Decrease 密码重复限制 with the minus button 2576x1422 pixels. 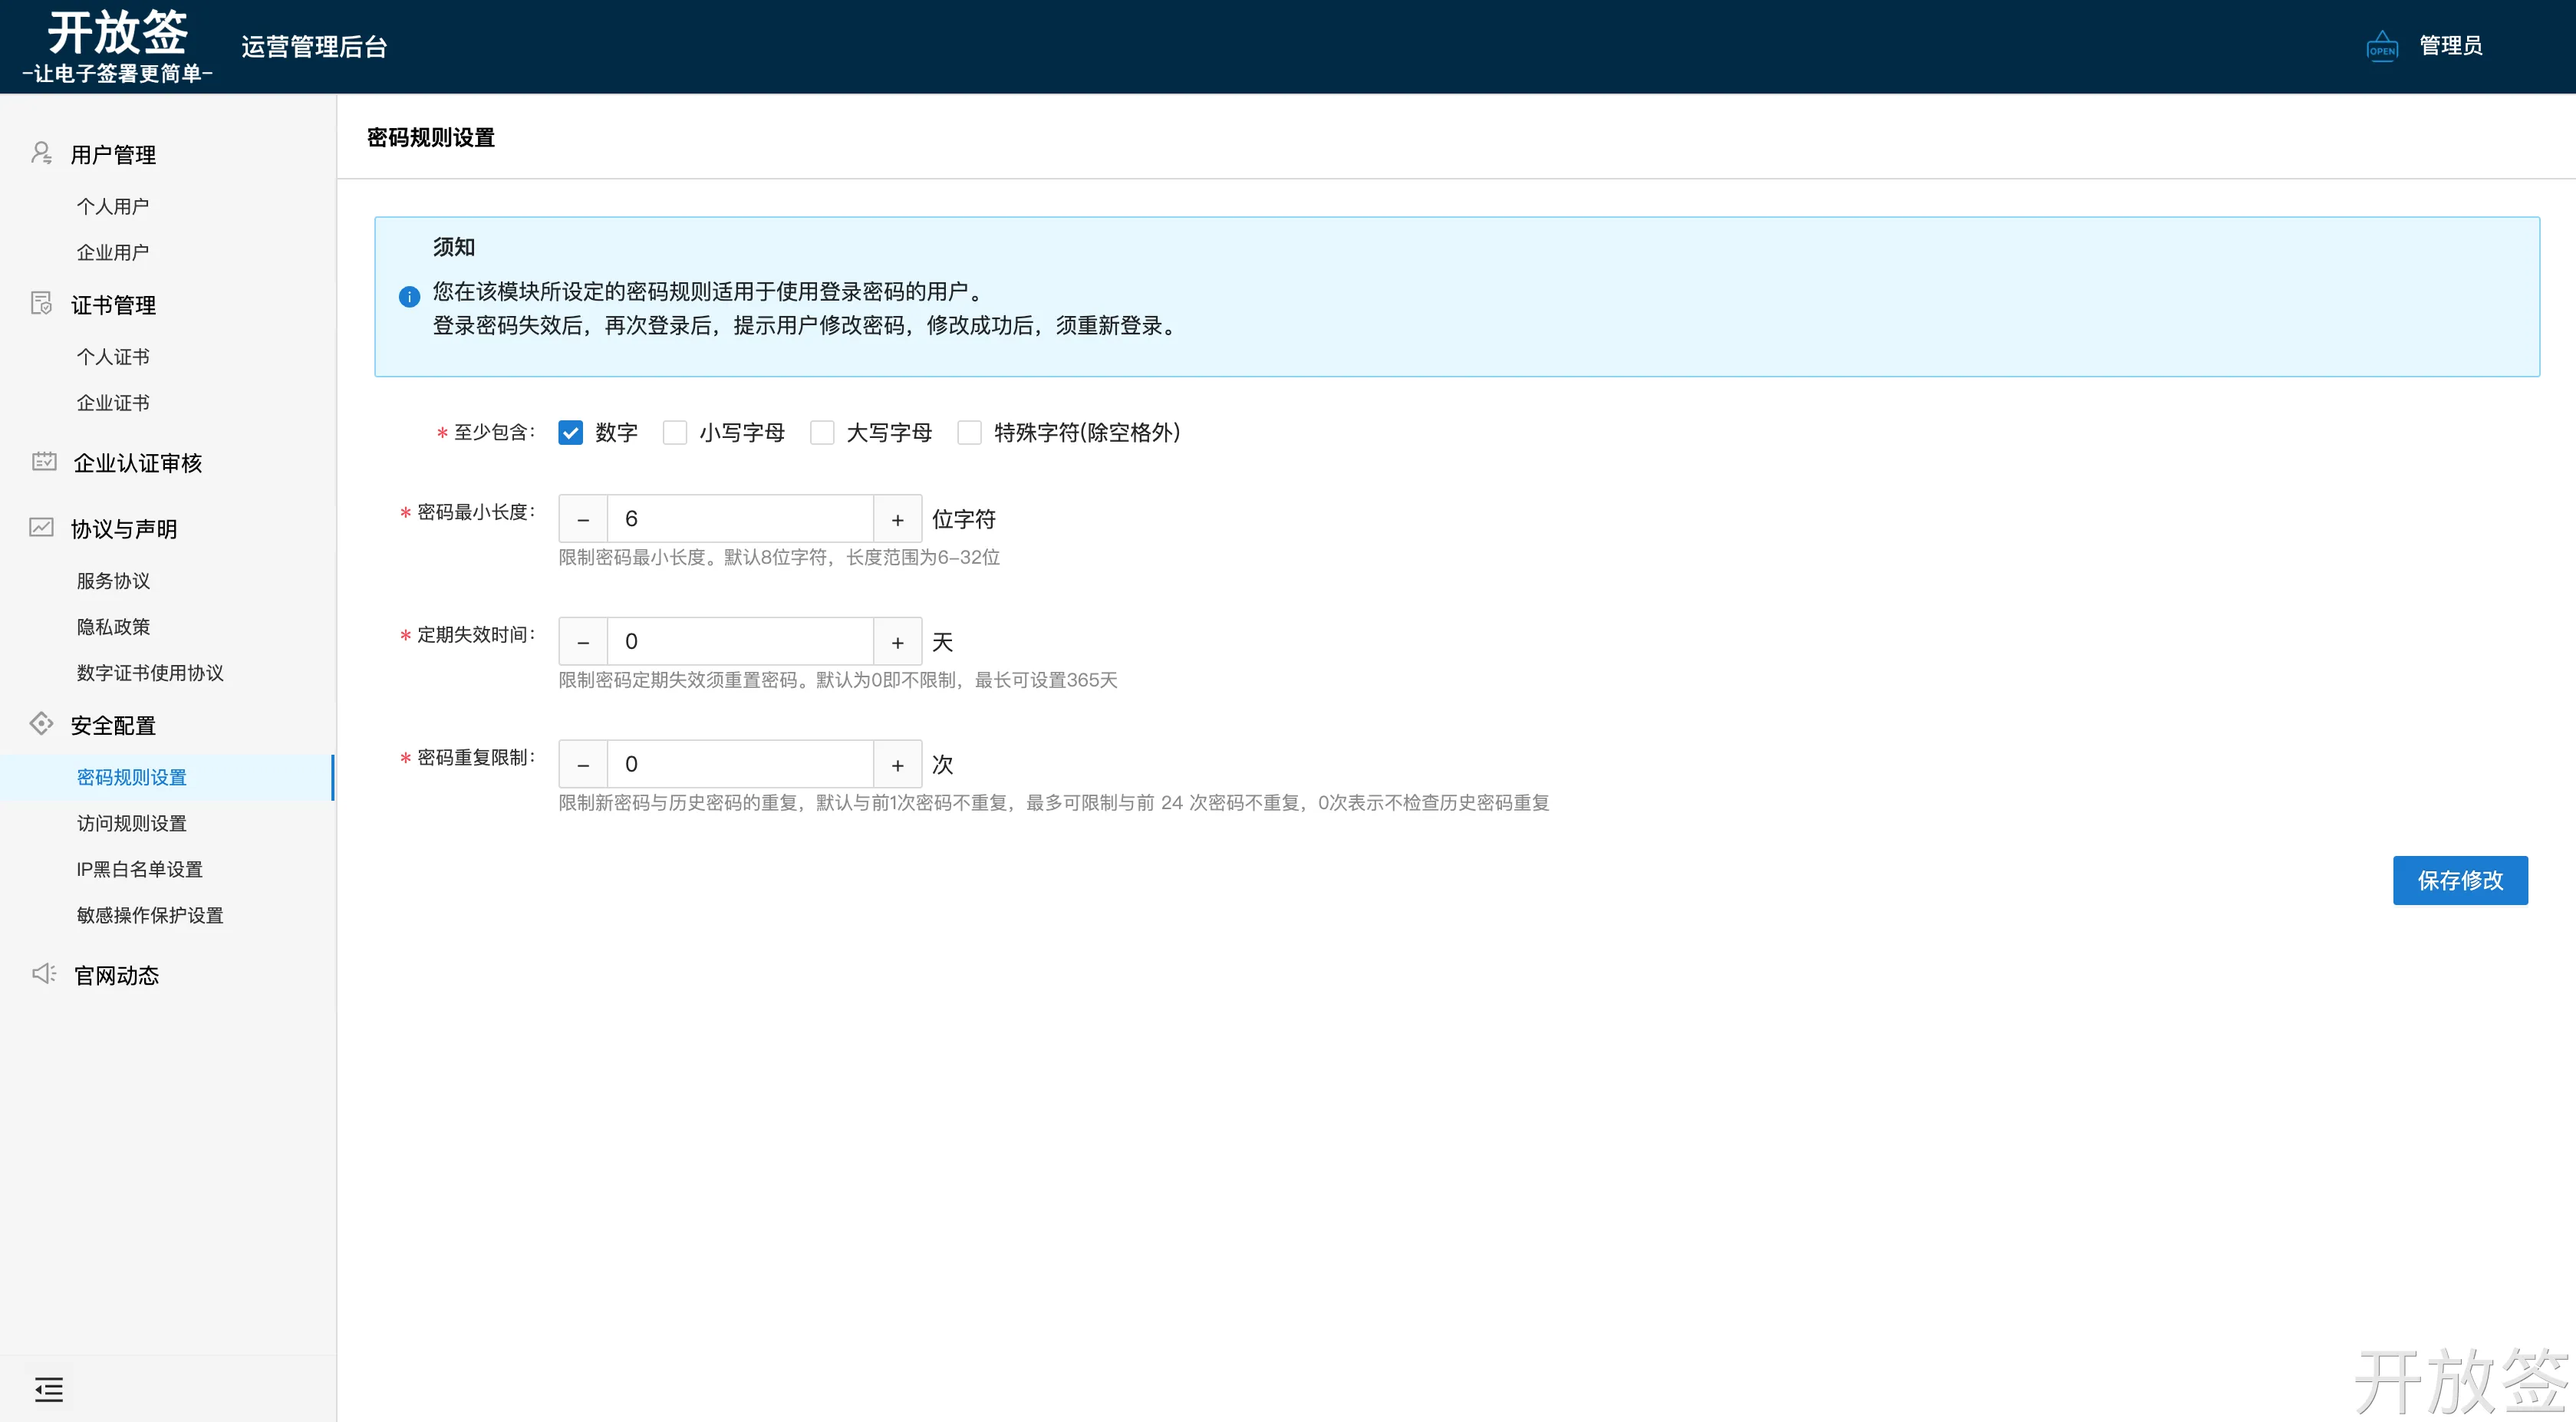coord(583,765)
